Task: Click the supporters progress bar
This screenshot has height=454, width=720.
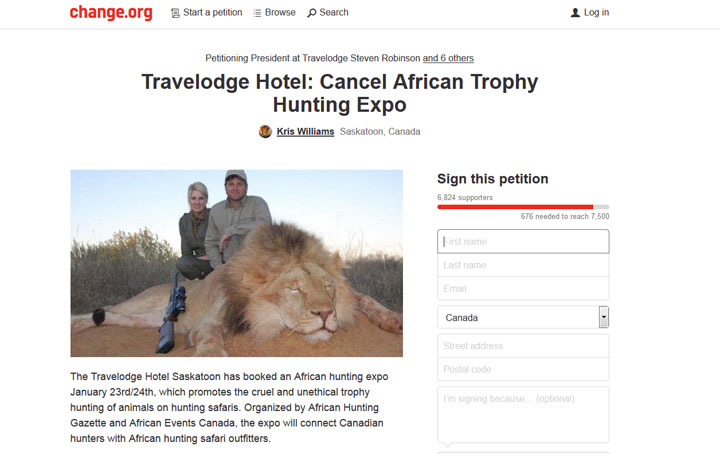Action: click(x=522, y=207)
